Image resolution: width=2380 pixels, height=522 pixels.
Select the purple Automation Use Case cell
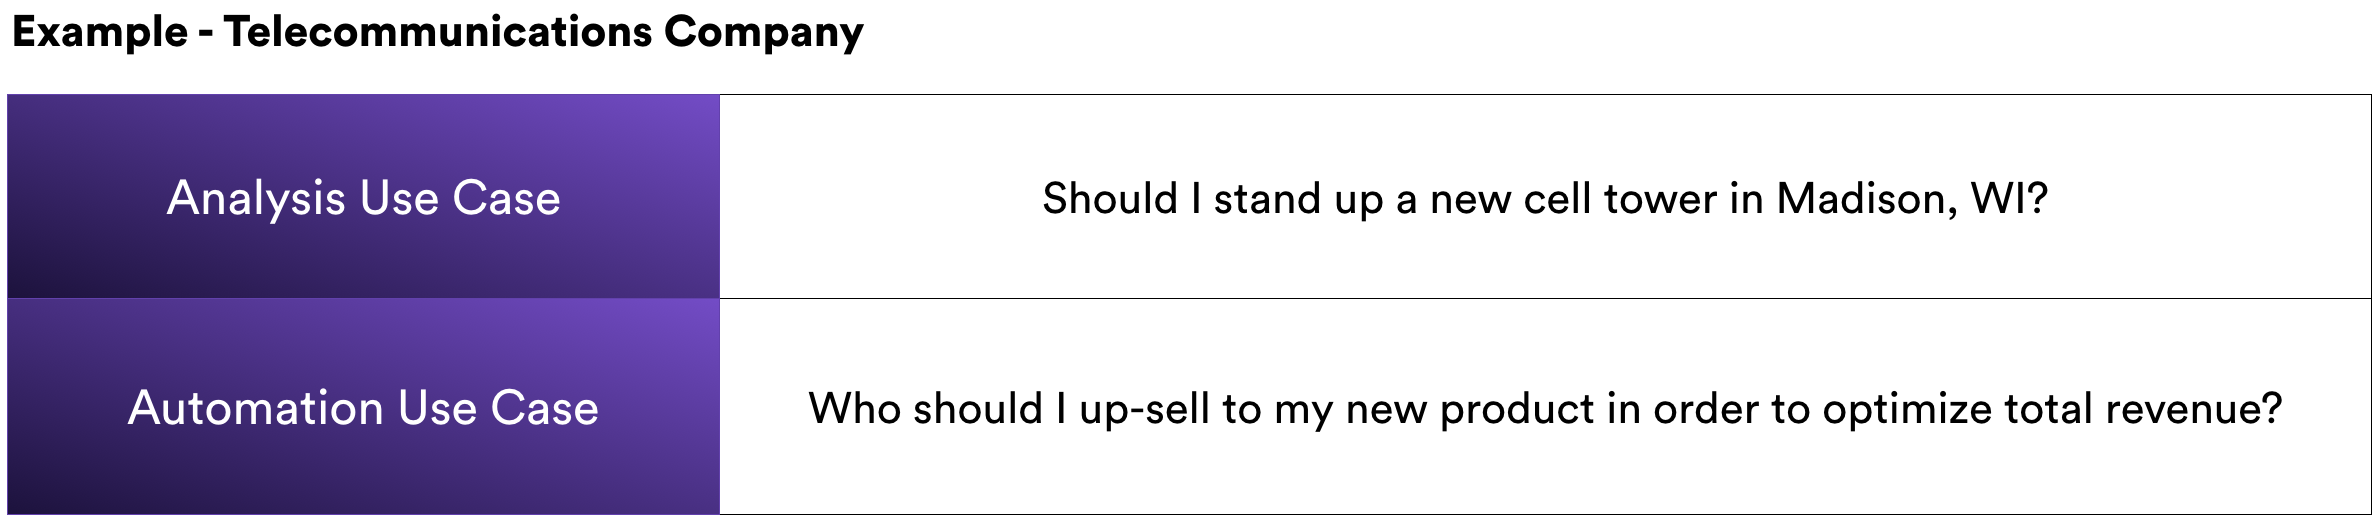pos(363,406)
